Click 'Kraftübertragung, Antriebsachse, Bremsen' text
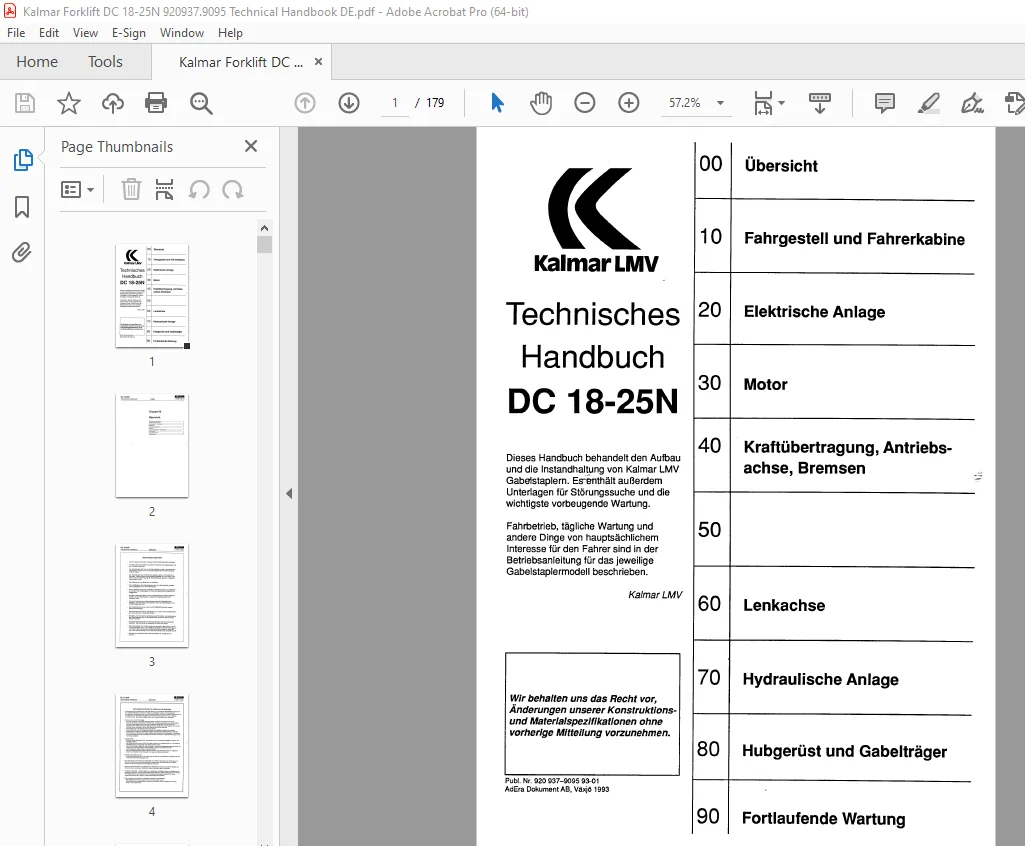1025x846 pixels. [847, 458]
